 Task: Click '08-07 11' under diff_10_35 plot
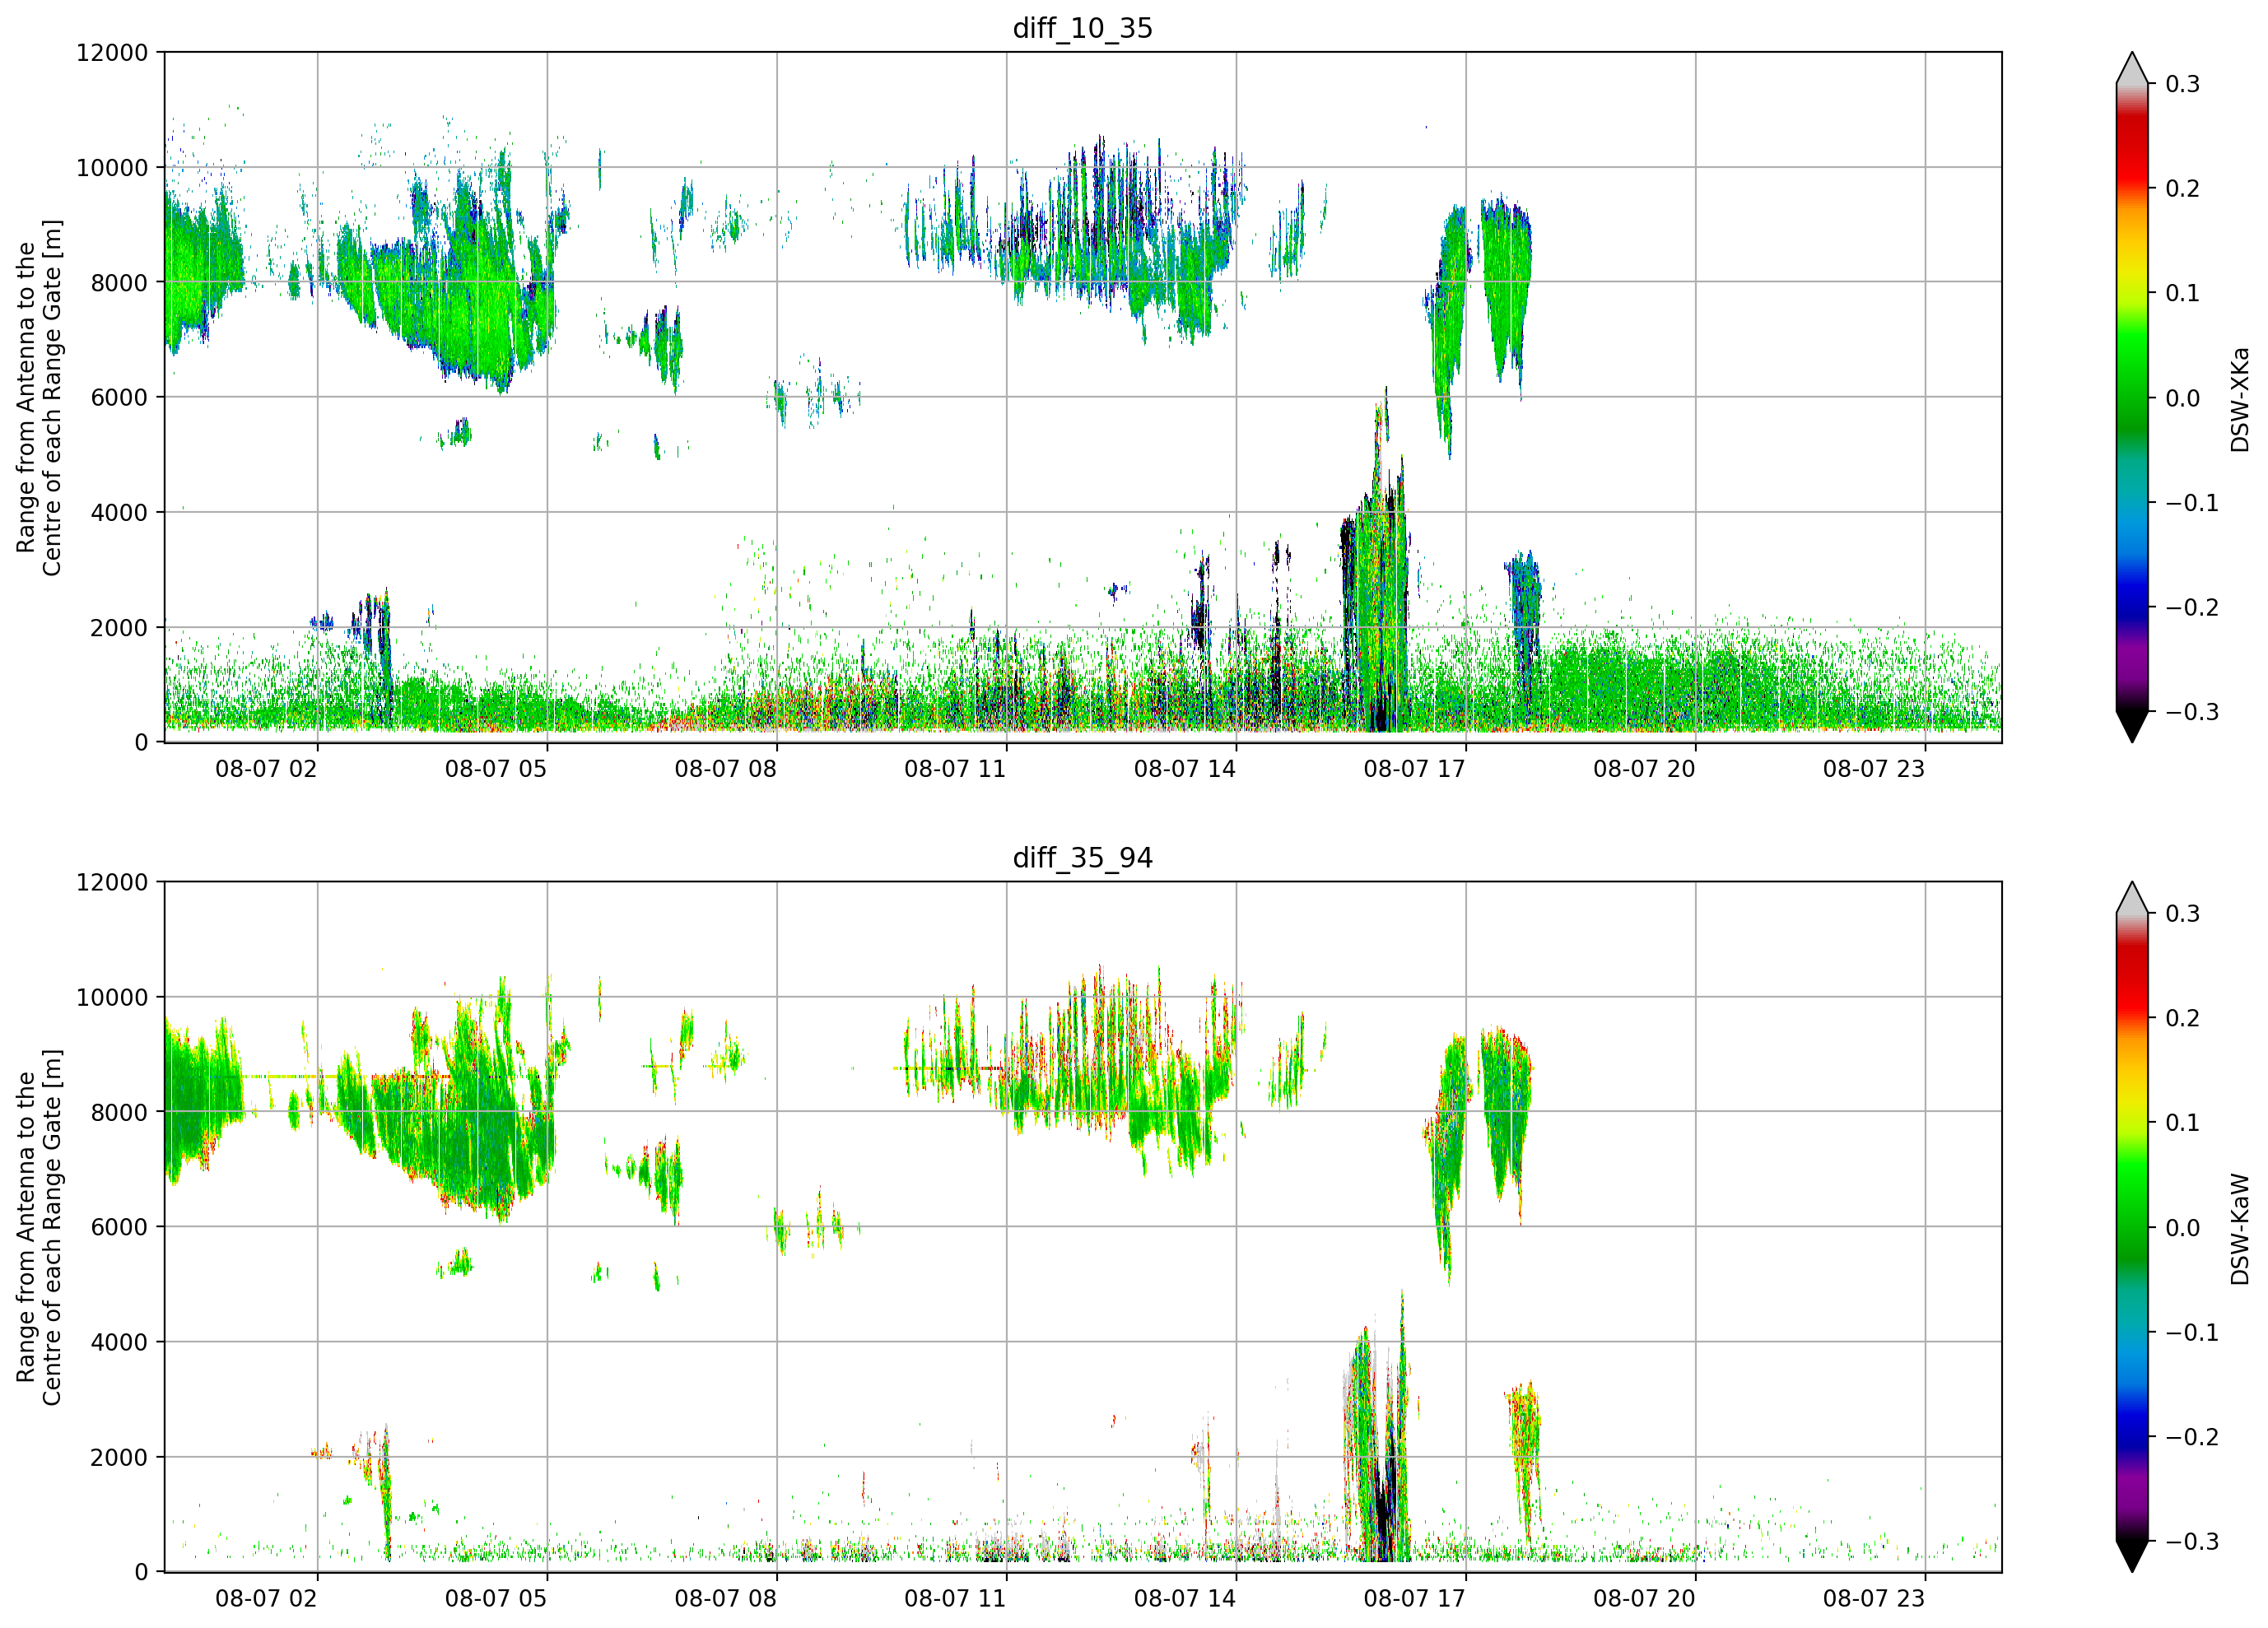click(x=955, y=769)
